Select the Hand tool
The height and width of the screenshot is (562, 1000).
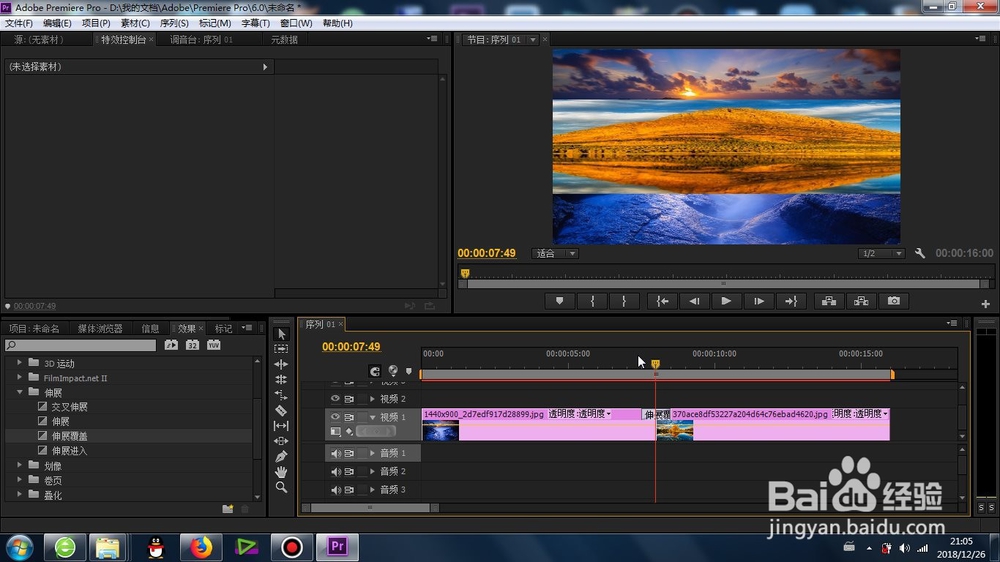point(281,471)
